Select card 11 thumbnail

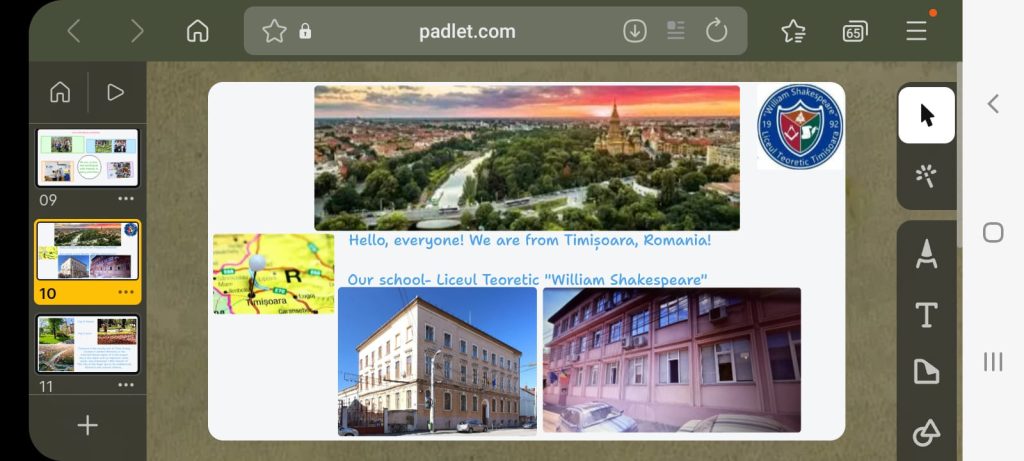tap(88, 344)
